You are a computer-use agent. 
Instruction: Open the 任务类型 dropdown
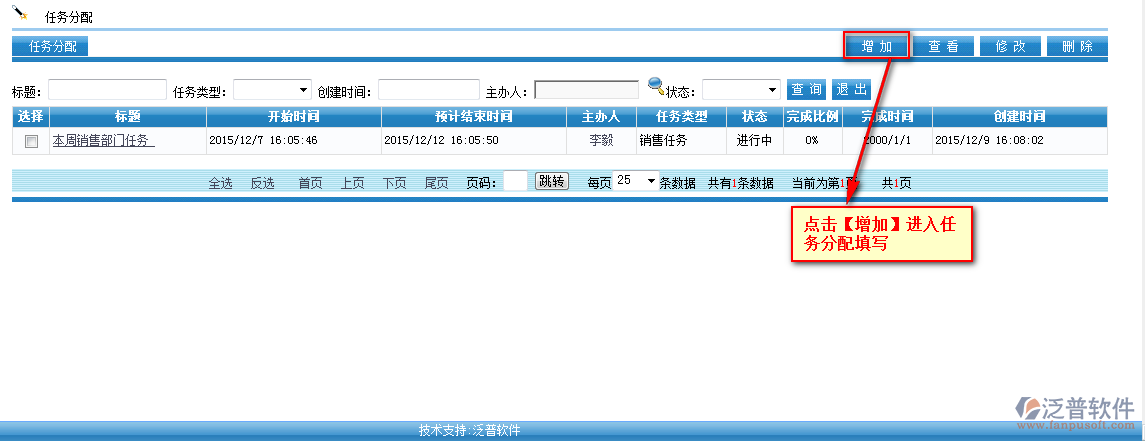[273, 91]
